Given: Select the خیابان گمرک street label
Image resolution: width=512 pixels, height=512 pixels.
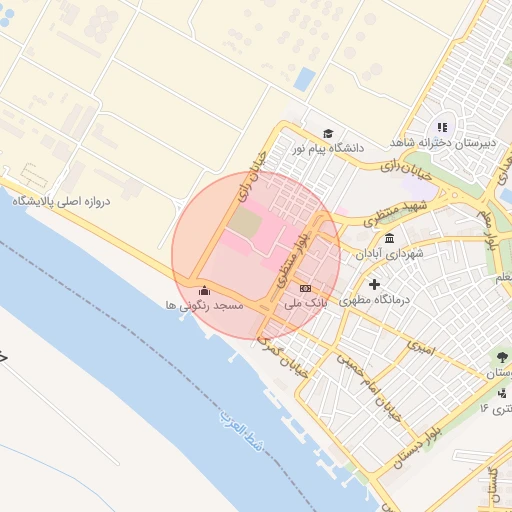Looking at the screenshot, I should coord(283,357).
